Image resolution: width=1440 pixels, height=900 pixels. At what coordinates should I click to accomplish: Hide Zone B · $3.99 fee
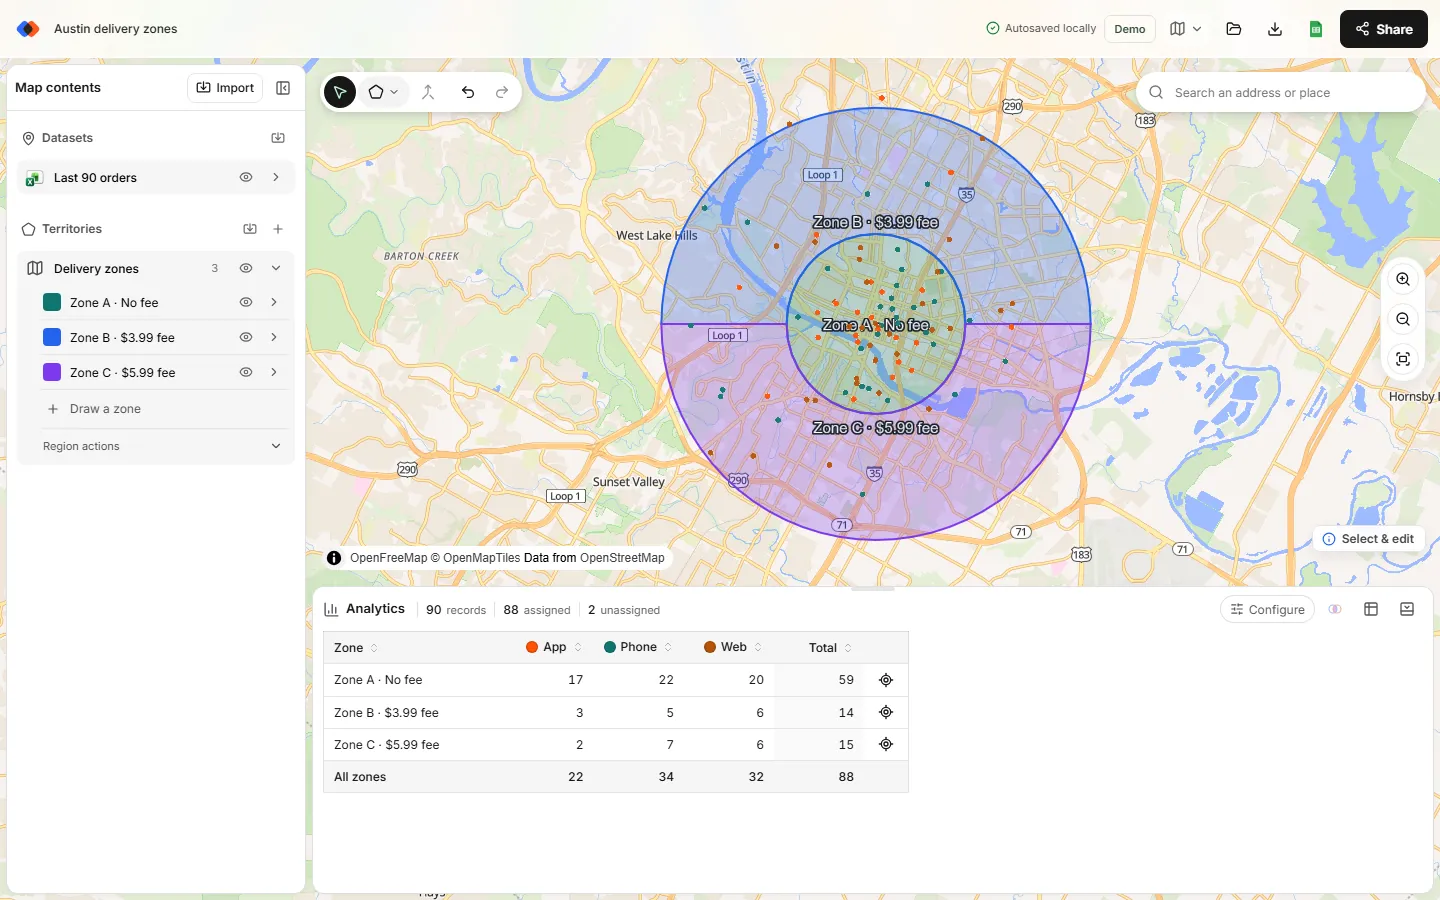[246, 337]
